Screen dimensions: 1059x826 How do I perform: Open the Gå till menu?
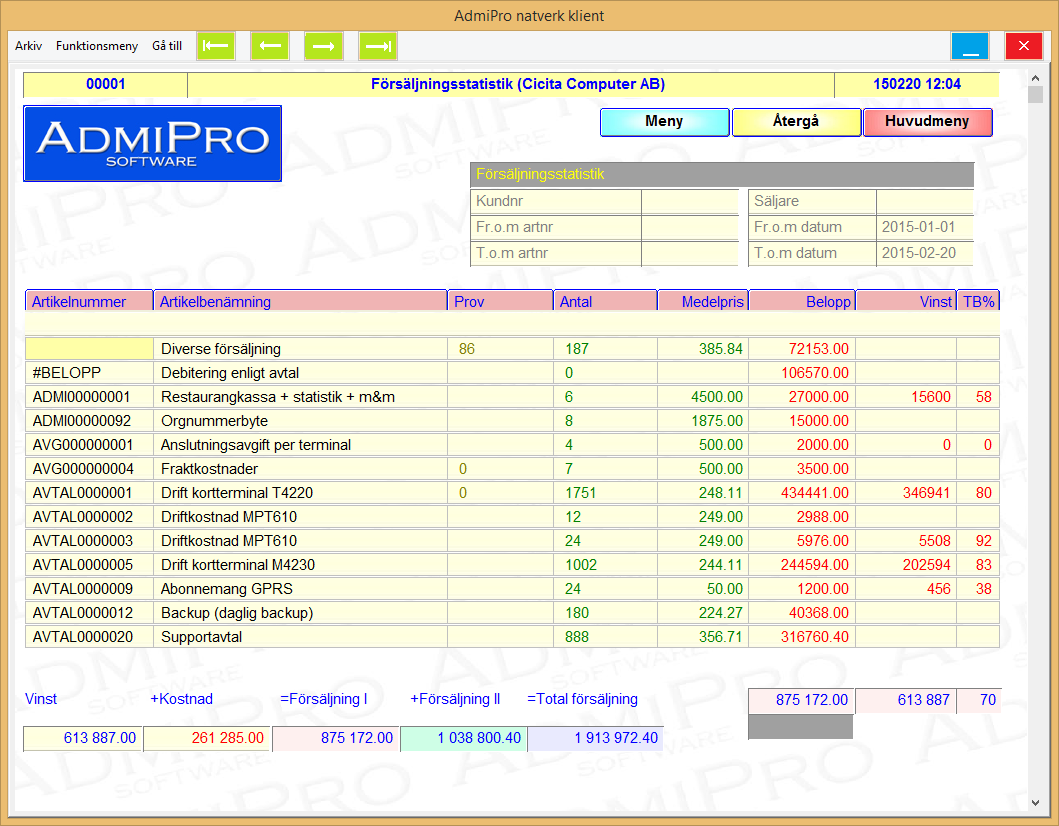(167, 46)
